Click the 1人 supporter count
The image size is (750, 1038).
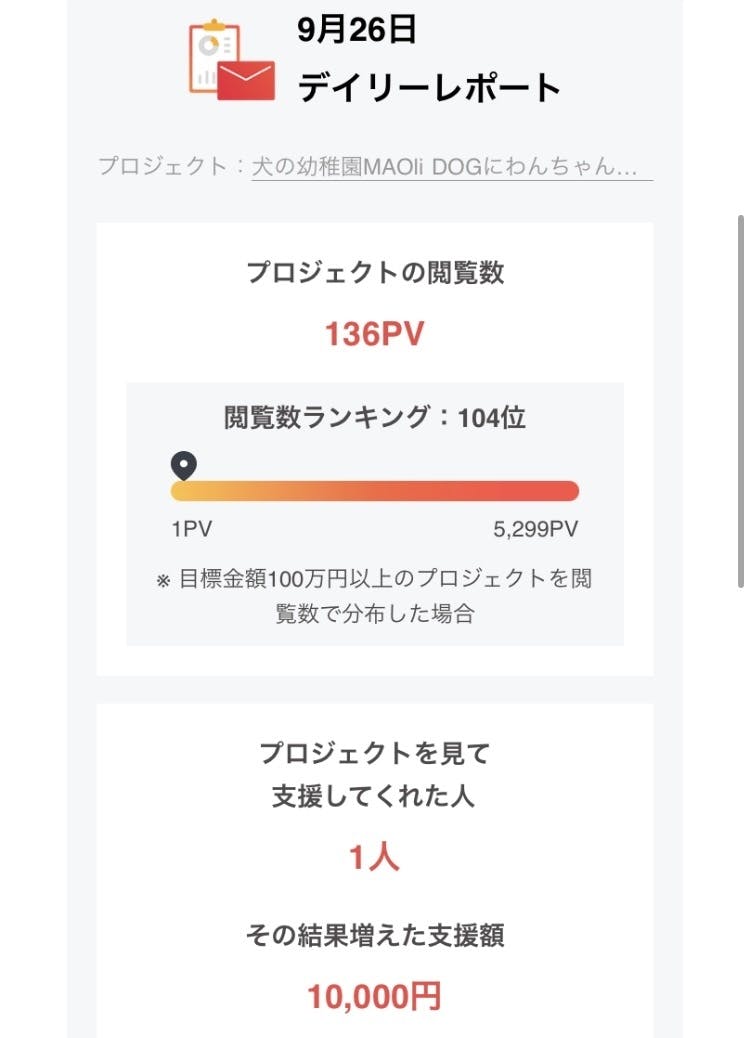click(374, 858)
